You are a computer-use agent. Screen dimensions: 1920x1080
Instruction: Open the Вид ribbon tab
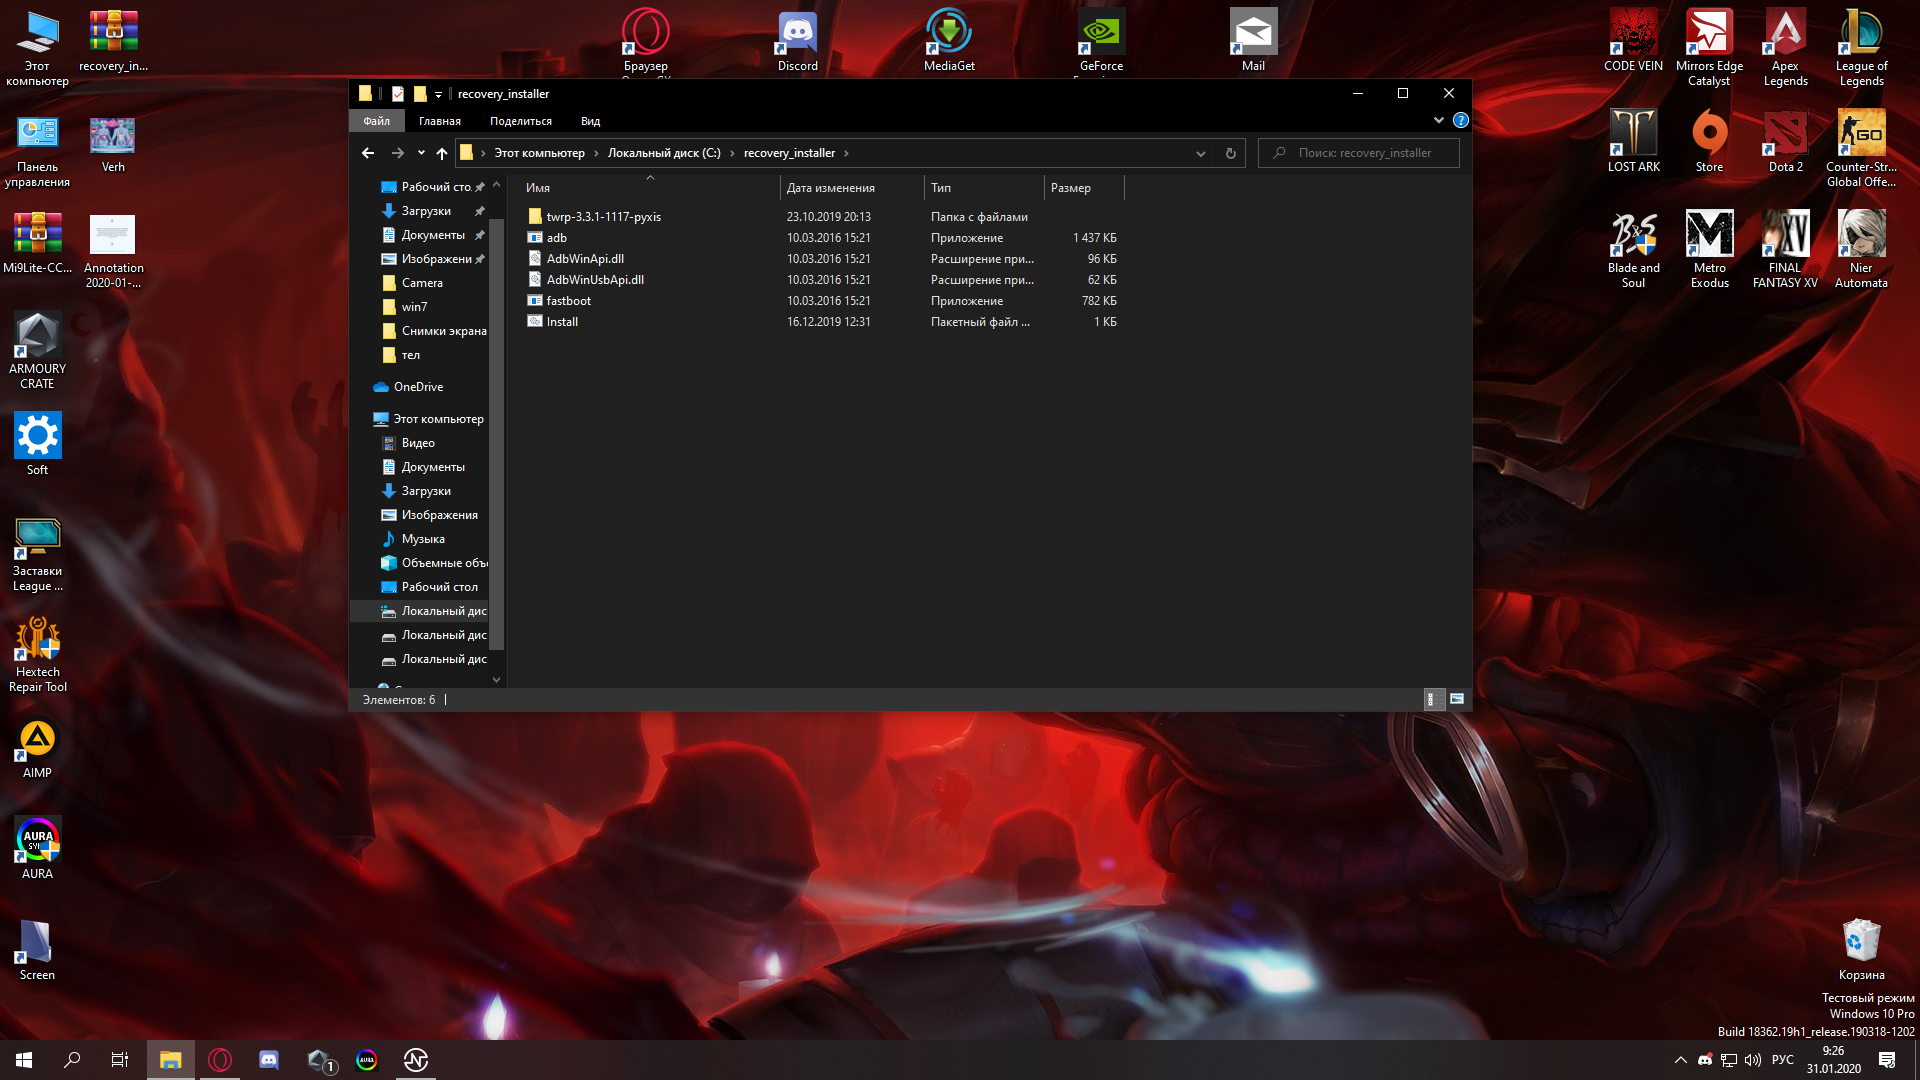coord(590,121)
